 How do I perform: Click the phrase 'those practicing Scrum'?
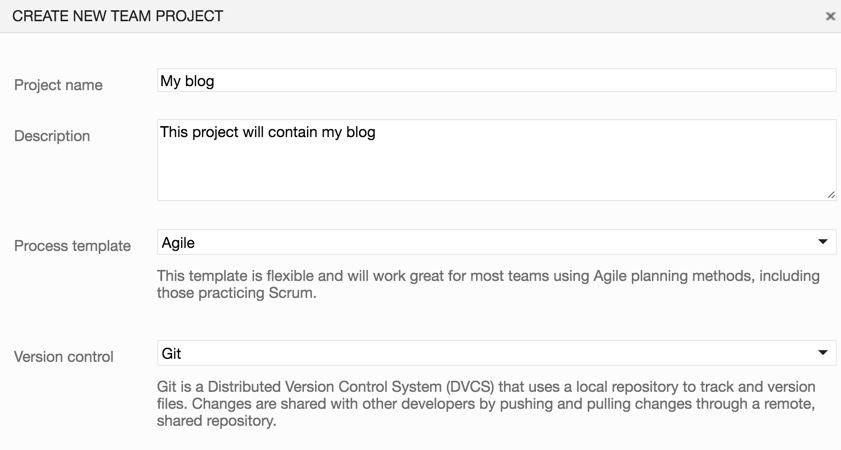click(235, 294)
